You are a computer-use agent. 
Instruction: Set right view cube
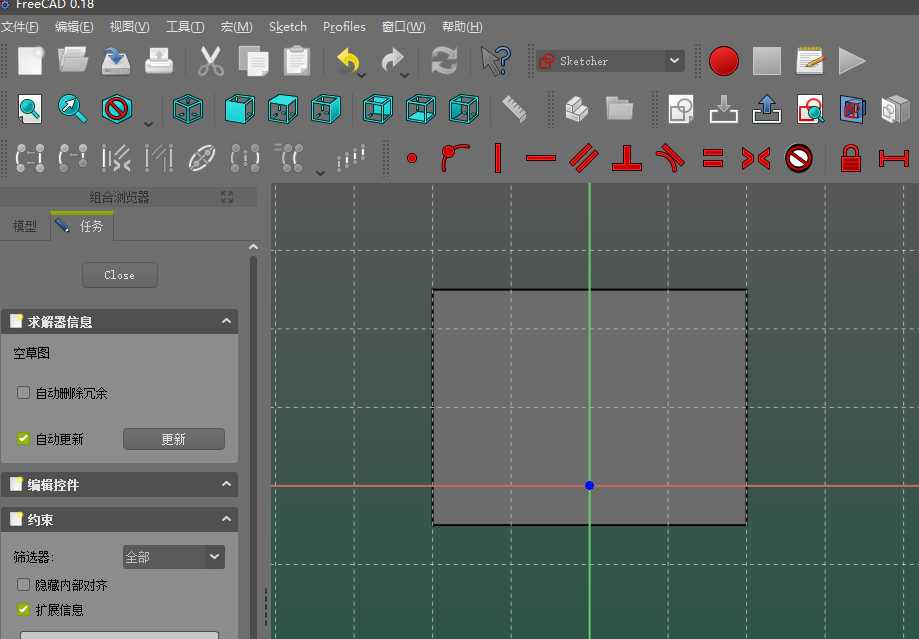(x=326, y=109)
